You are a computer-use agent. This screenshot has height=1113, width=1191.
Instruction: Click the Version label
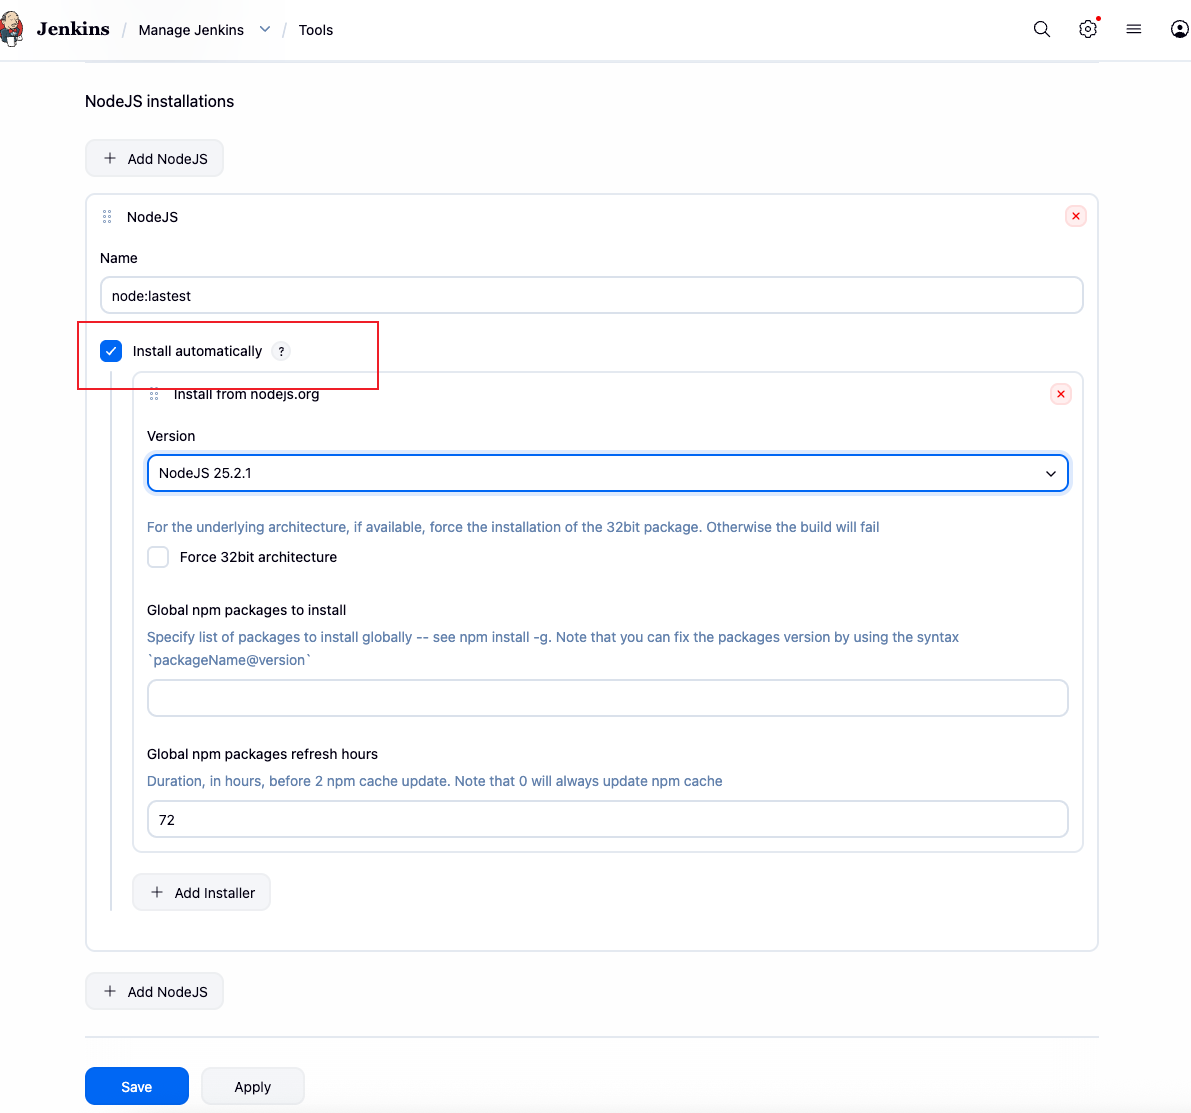click(171, 436)
